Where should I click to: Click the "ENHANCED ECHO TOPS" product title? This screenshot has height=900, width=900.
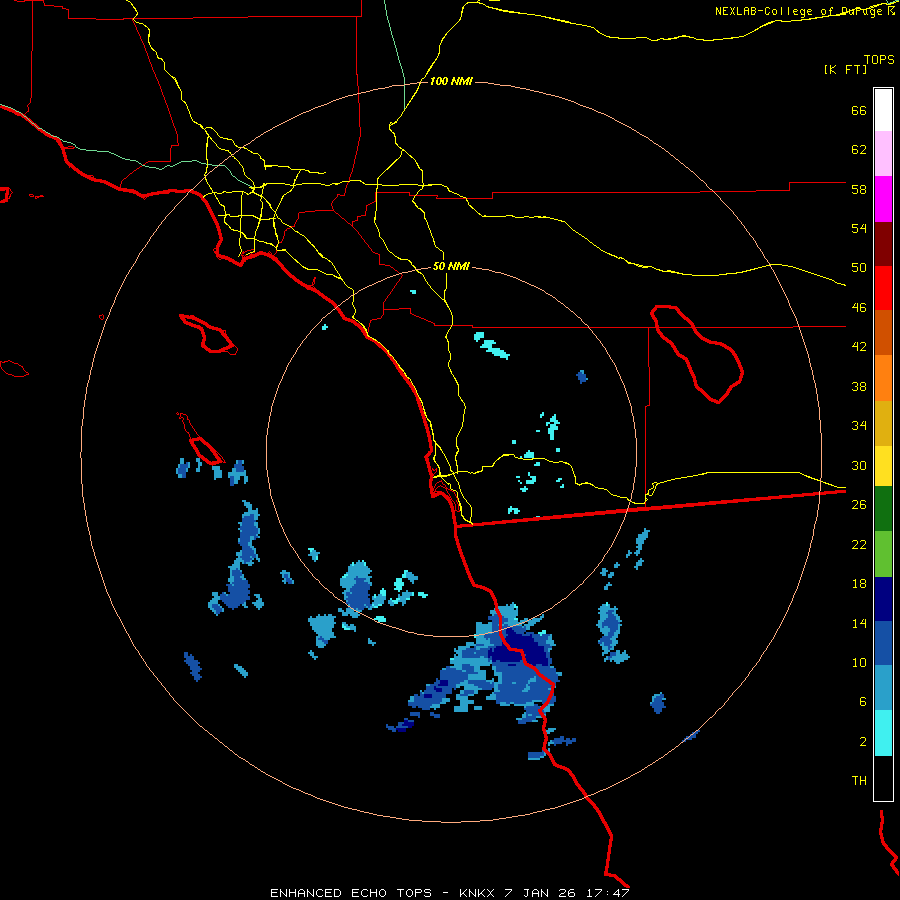351,893
